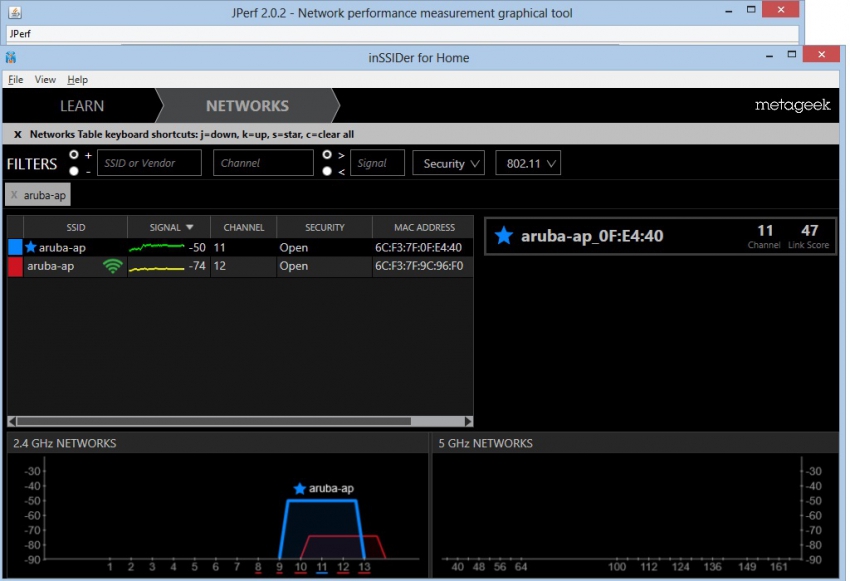
Task: Remove the aruba-ap filter tag
Action: 14,195
